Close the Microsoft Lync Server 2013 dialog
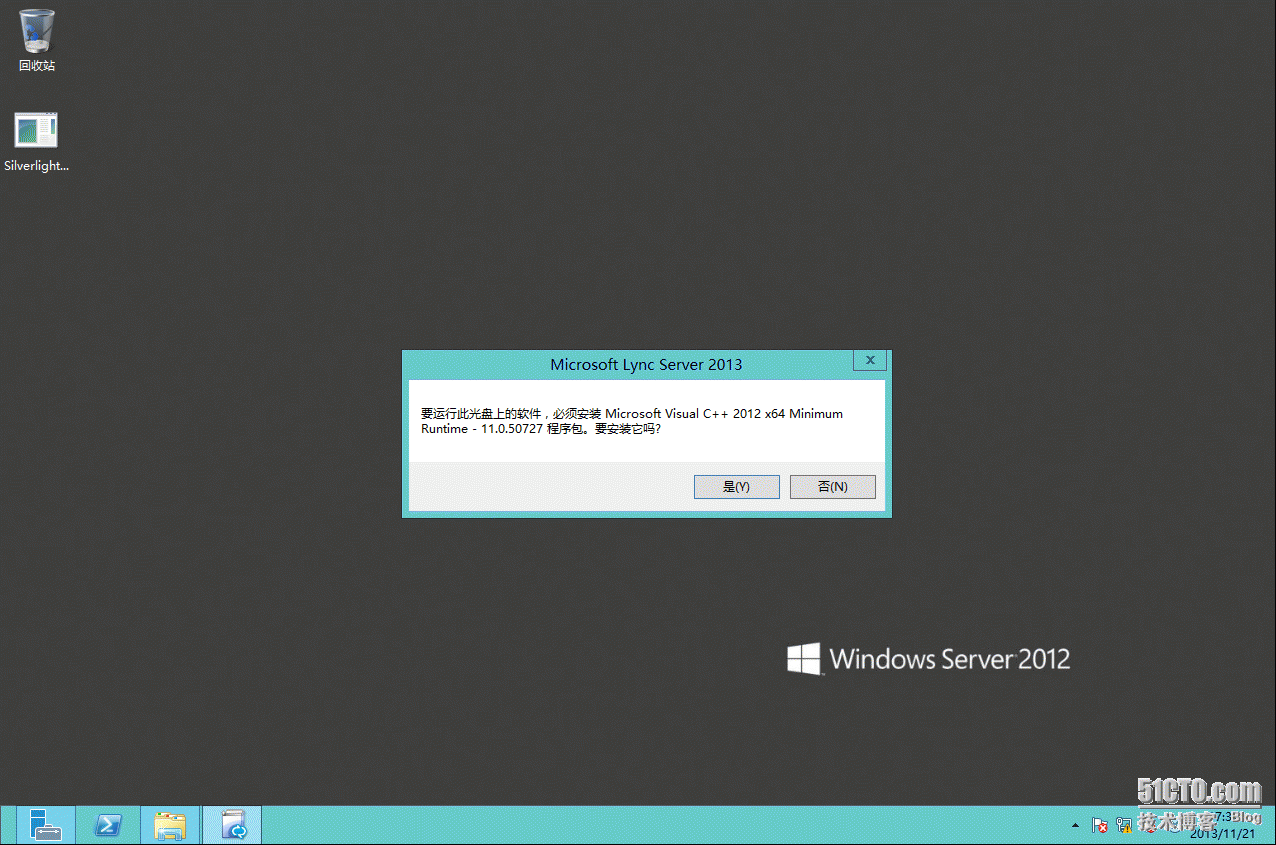Image resolution: width=1276 pixels, height=845 pixels. (x=870, y=360)
